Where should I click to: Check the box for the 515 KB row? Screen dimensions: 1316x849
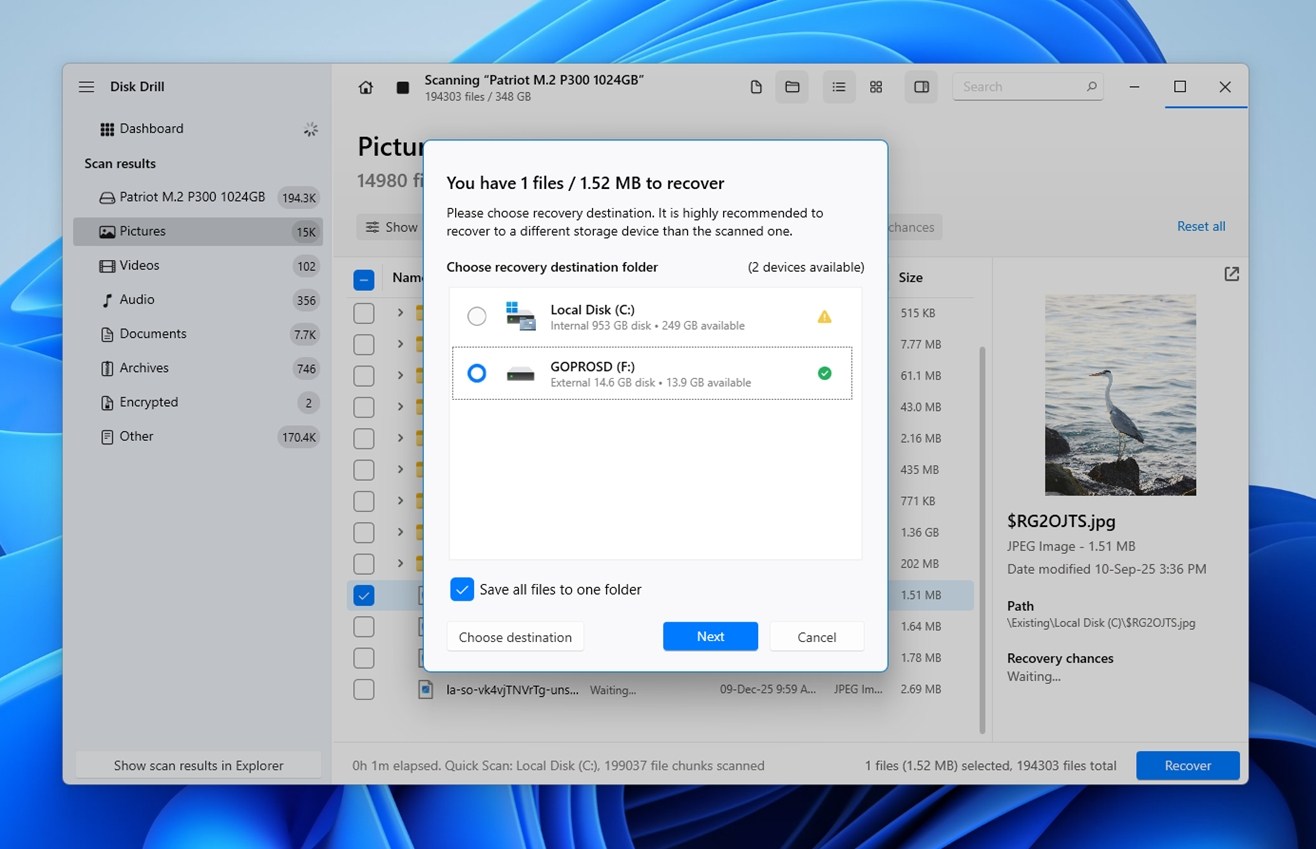[x=364, y=313]
